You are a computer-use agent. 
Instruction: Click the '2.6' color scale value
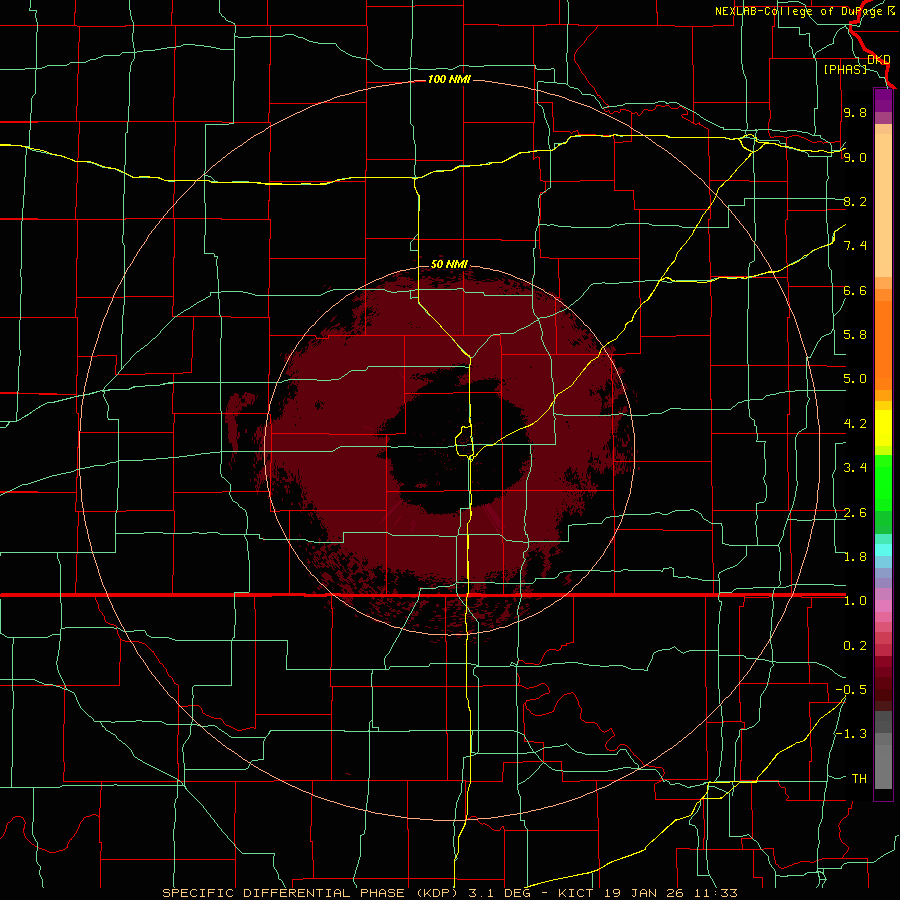[855, 513]
